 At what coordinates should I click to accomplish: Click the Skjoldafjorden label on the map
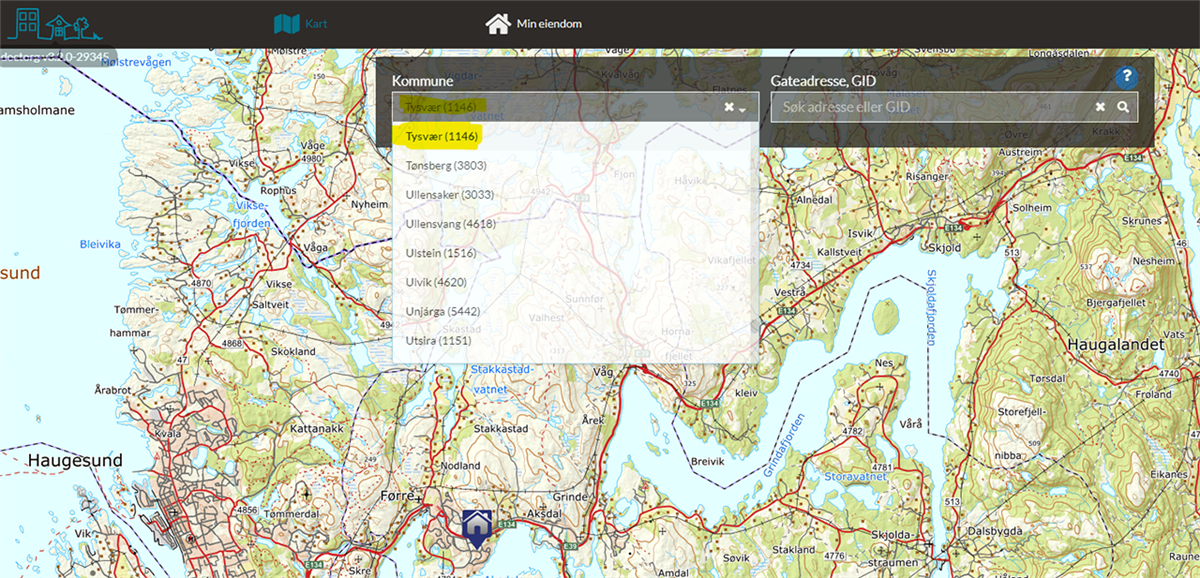point(931,307)
